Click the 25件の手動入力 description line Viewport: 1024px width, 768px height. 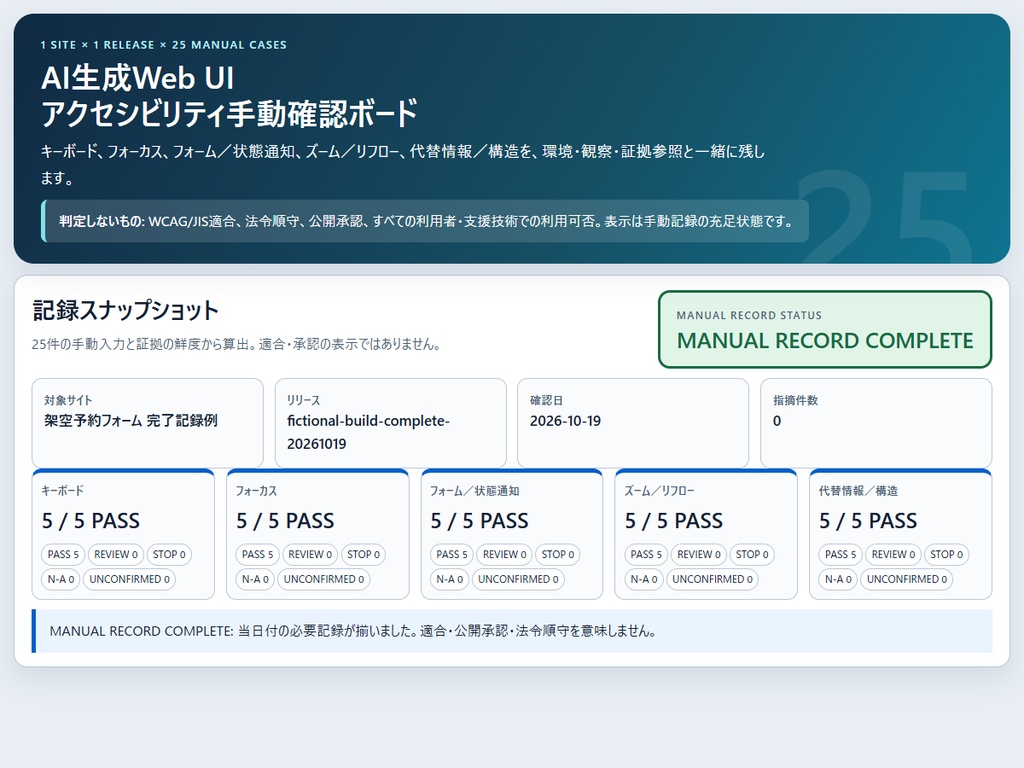click(x=236, y=344)
